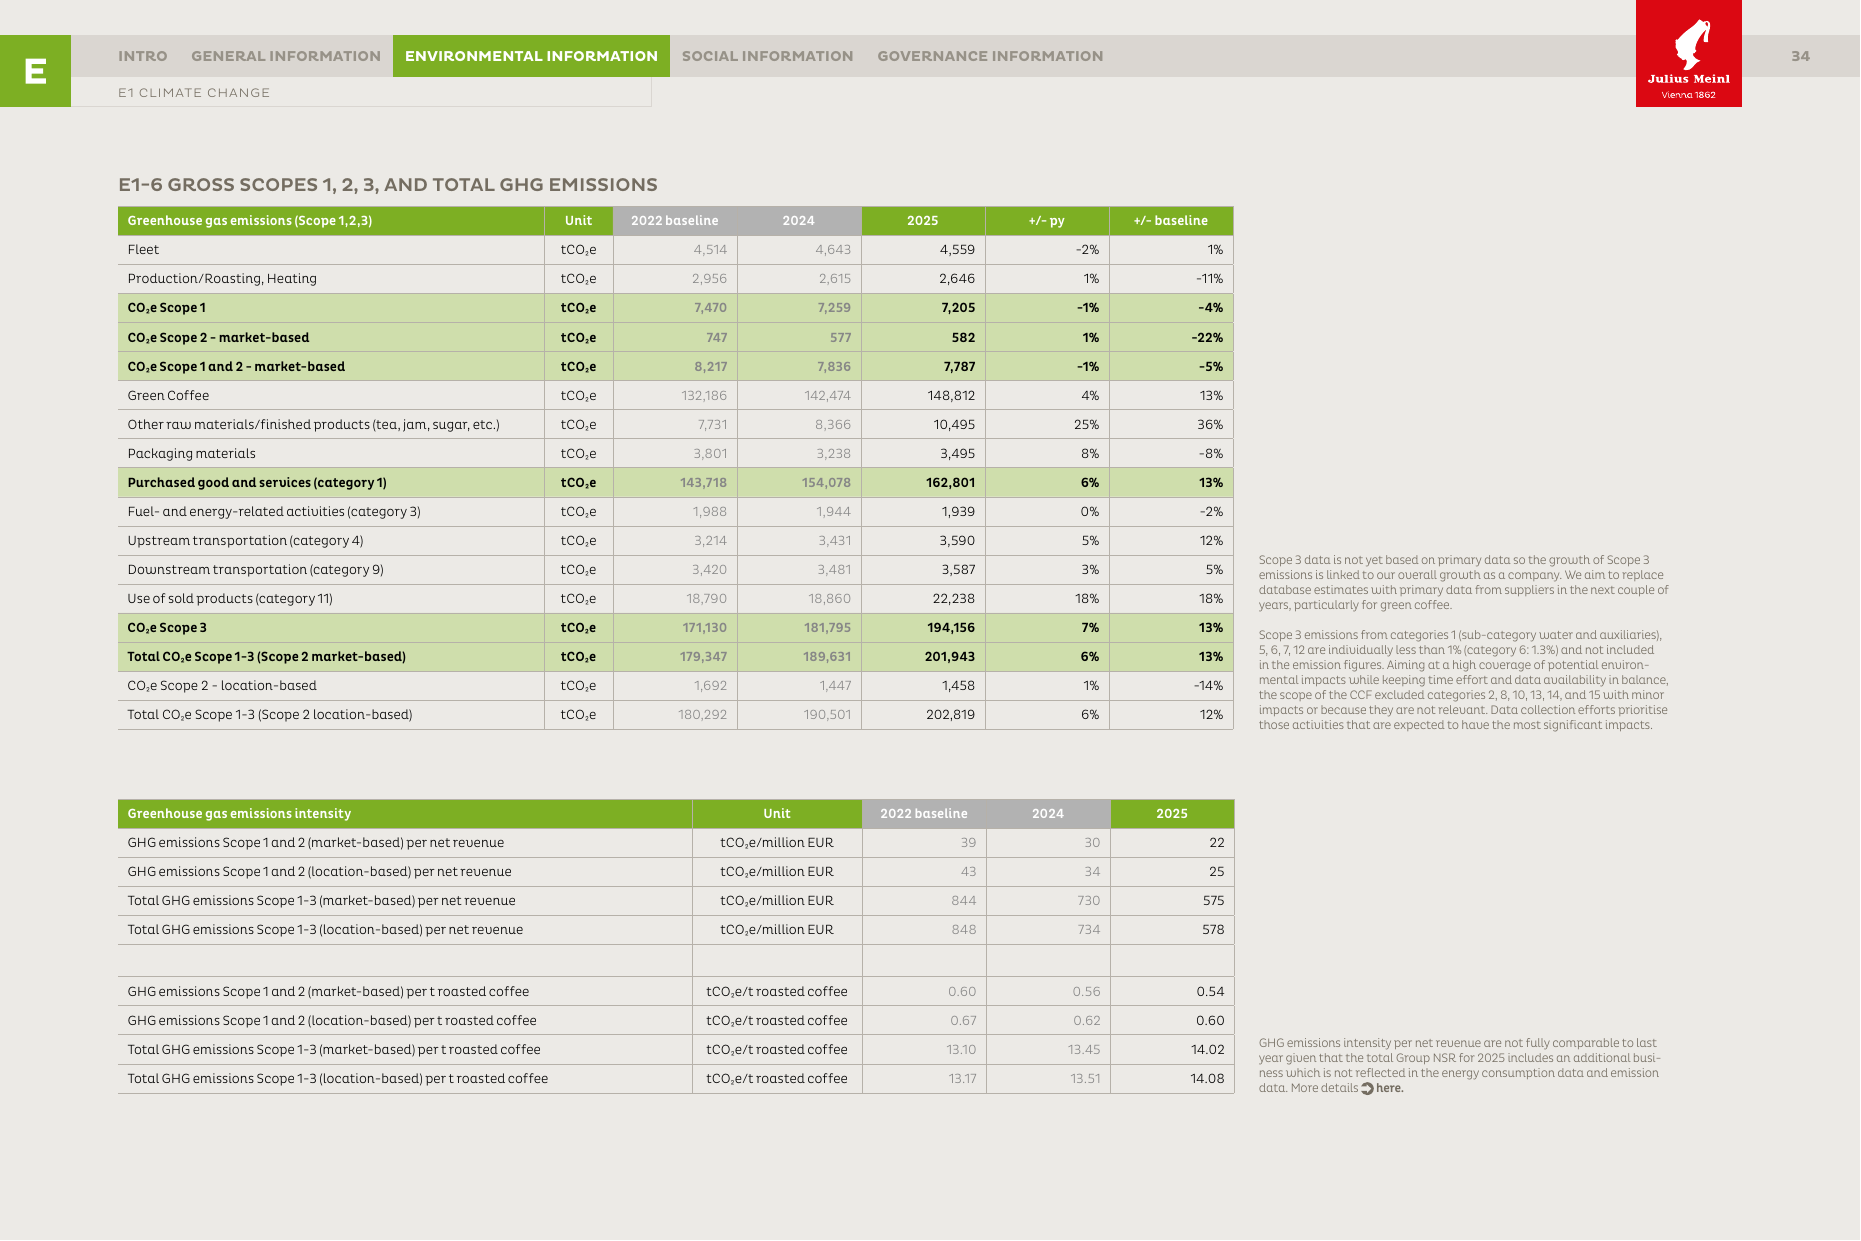This screenshot has width=1861, height=1241.
Task: Select Production/Roasting, Heating row label
Action: pos(222,279)
